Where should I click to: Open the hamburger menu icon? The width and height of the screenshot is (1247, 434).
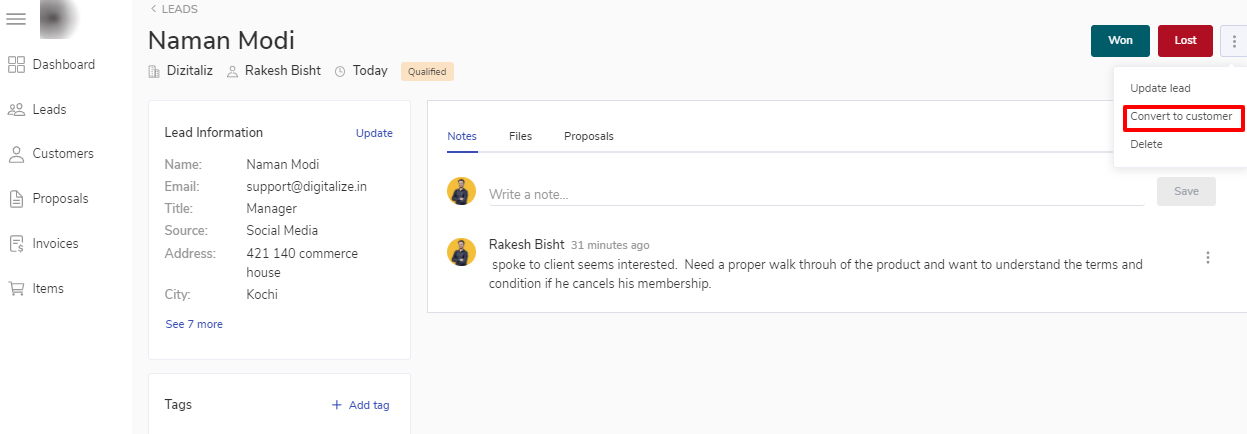pyautogui.click(x=16, y=19)
